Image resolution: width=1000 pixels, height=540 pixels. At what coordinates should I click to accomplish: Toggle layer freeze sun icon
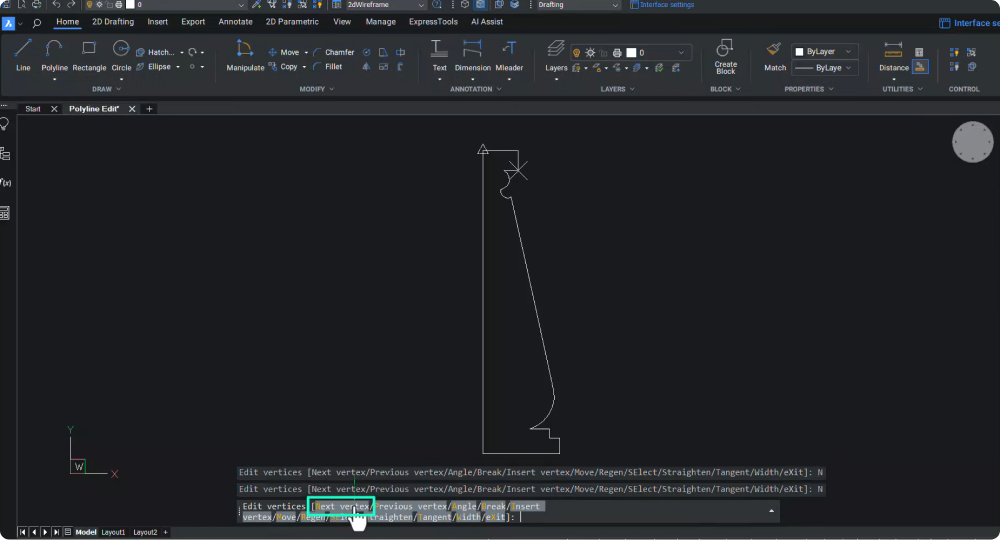point(590,52)
